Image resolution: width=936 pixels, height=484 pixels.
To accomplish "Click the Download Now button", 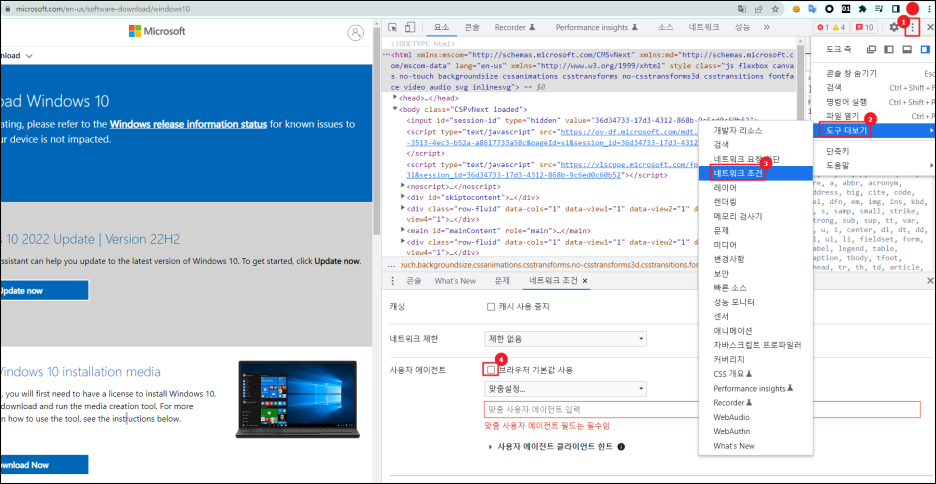I will [x=44, y=465].
